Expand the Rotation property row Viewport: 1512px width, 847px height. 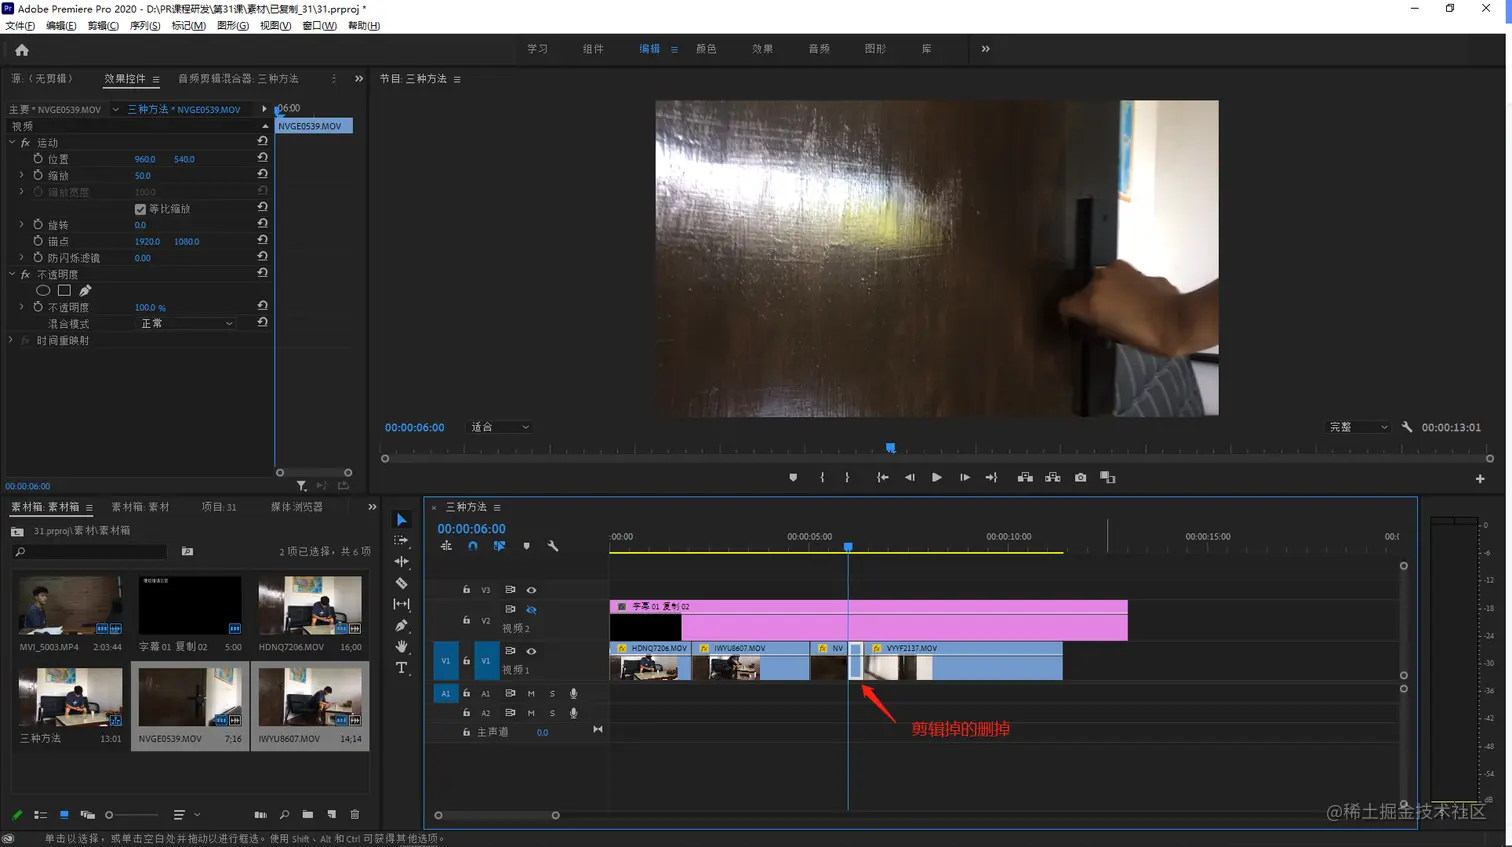pos(22,225)
